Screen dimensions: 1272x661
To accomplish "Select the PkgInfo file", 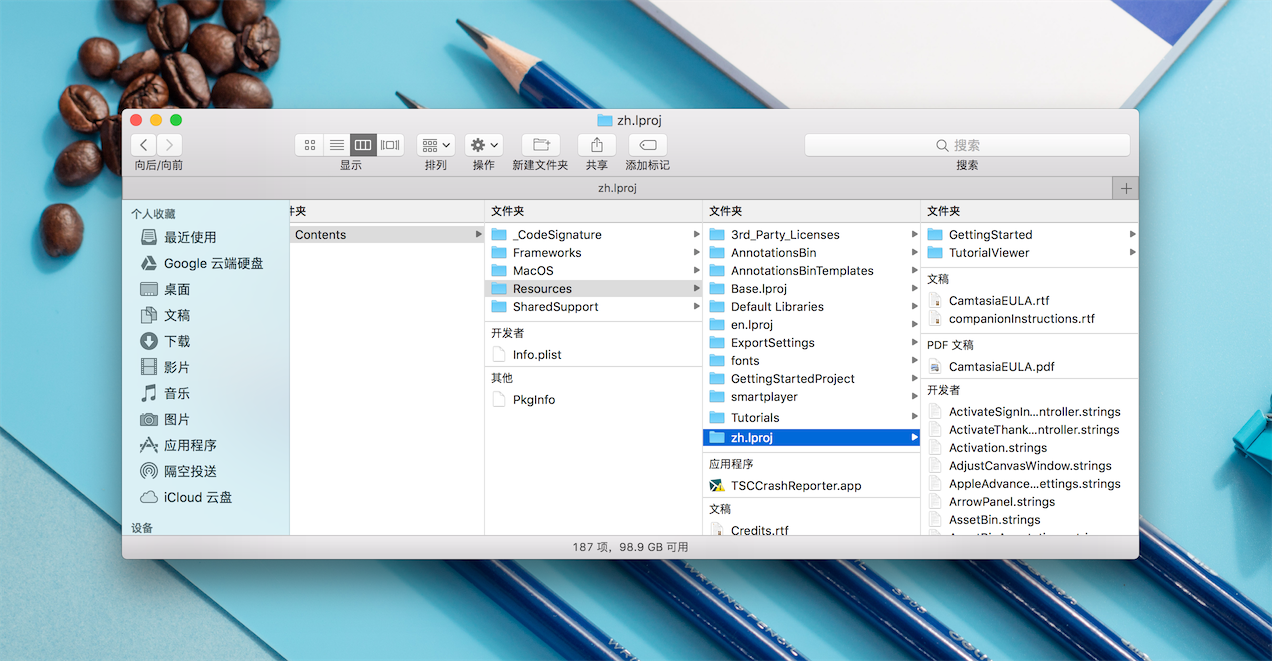I will pyautogui.click(x=593, y=400).
